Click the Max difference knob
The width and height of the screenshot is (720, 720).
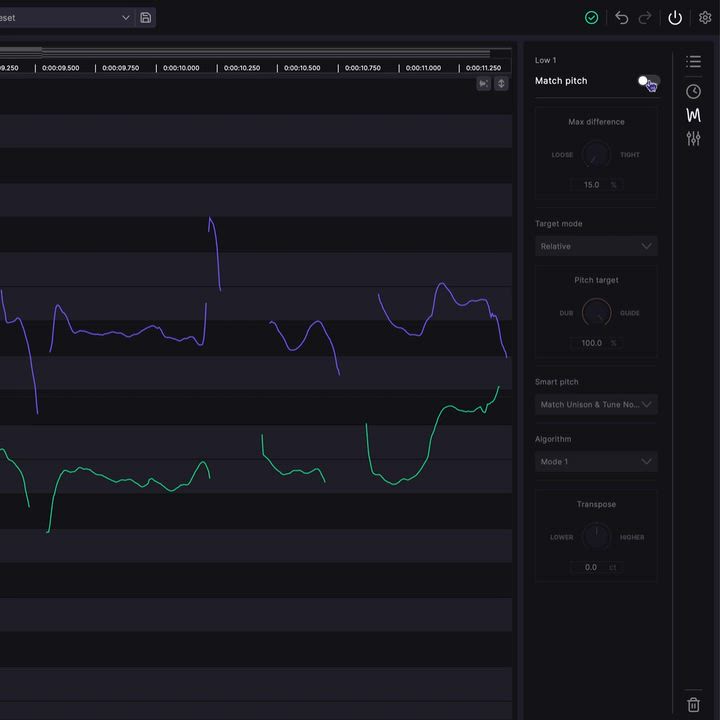click(x=596, y=155)
